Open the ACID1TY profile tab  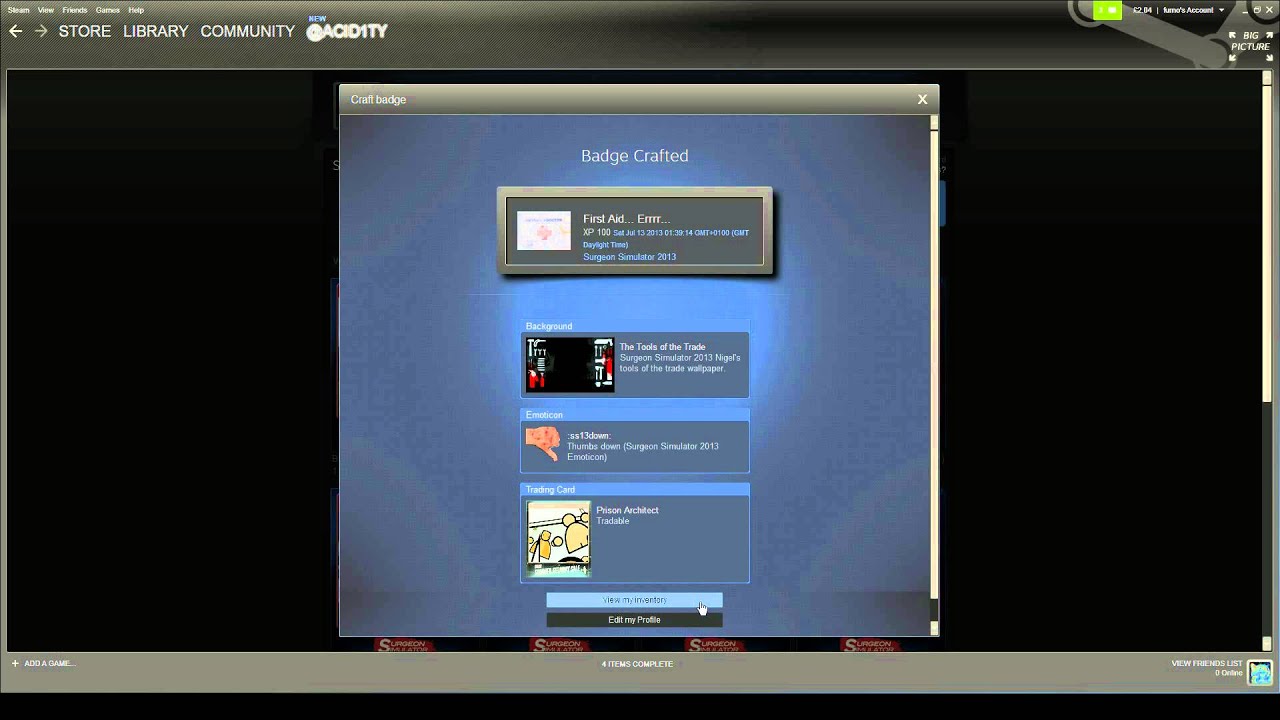[347, 31]
